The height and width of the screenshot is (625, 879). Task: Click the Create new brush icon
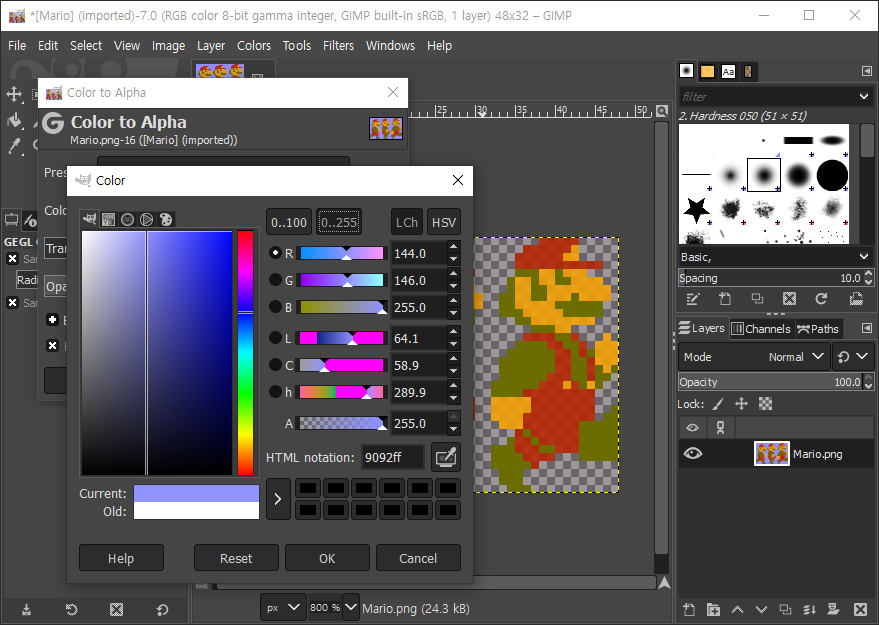click(x=725, y=299)
